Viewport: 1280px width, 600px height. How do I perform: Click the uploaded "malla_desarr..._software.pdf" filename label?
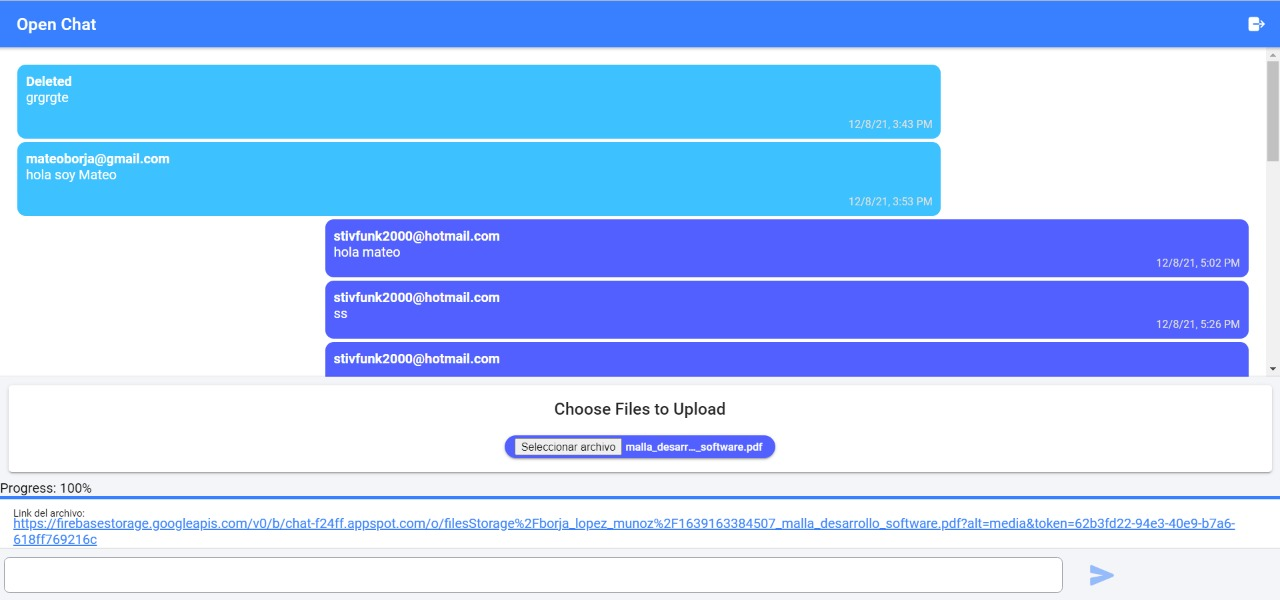pyautogui.click(x=697, y=447)
